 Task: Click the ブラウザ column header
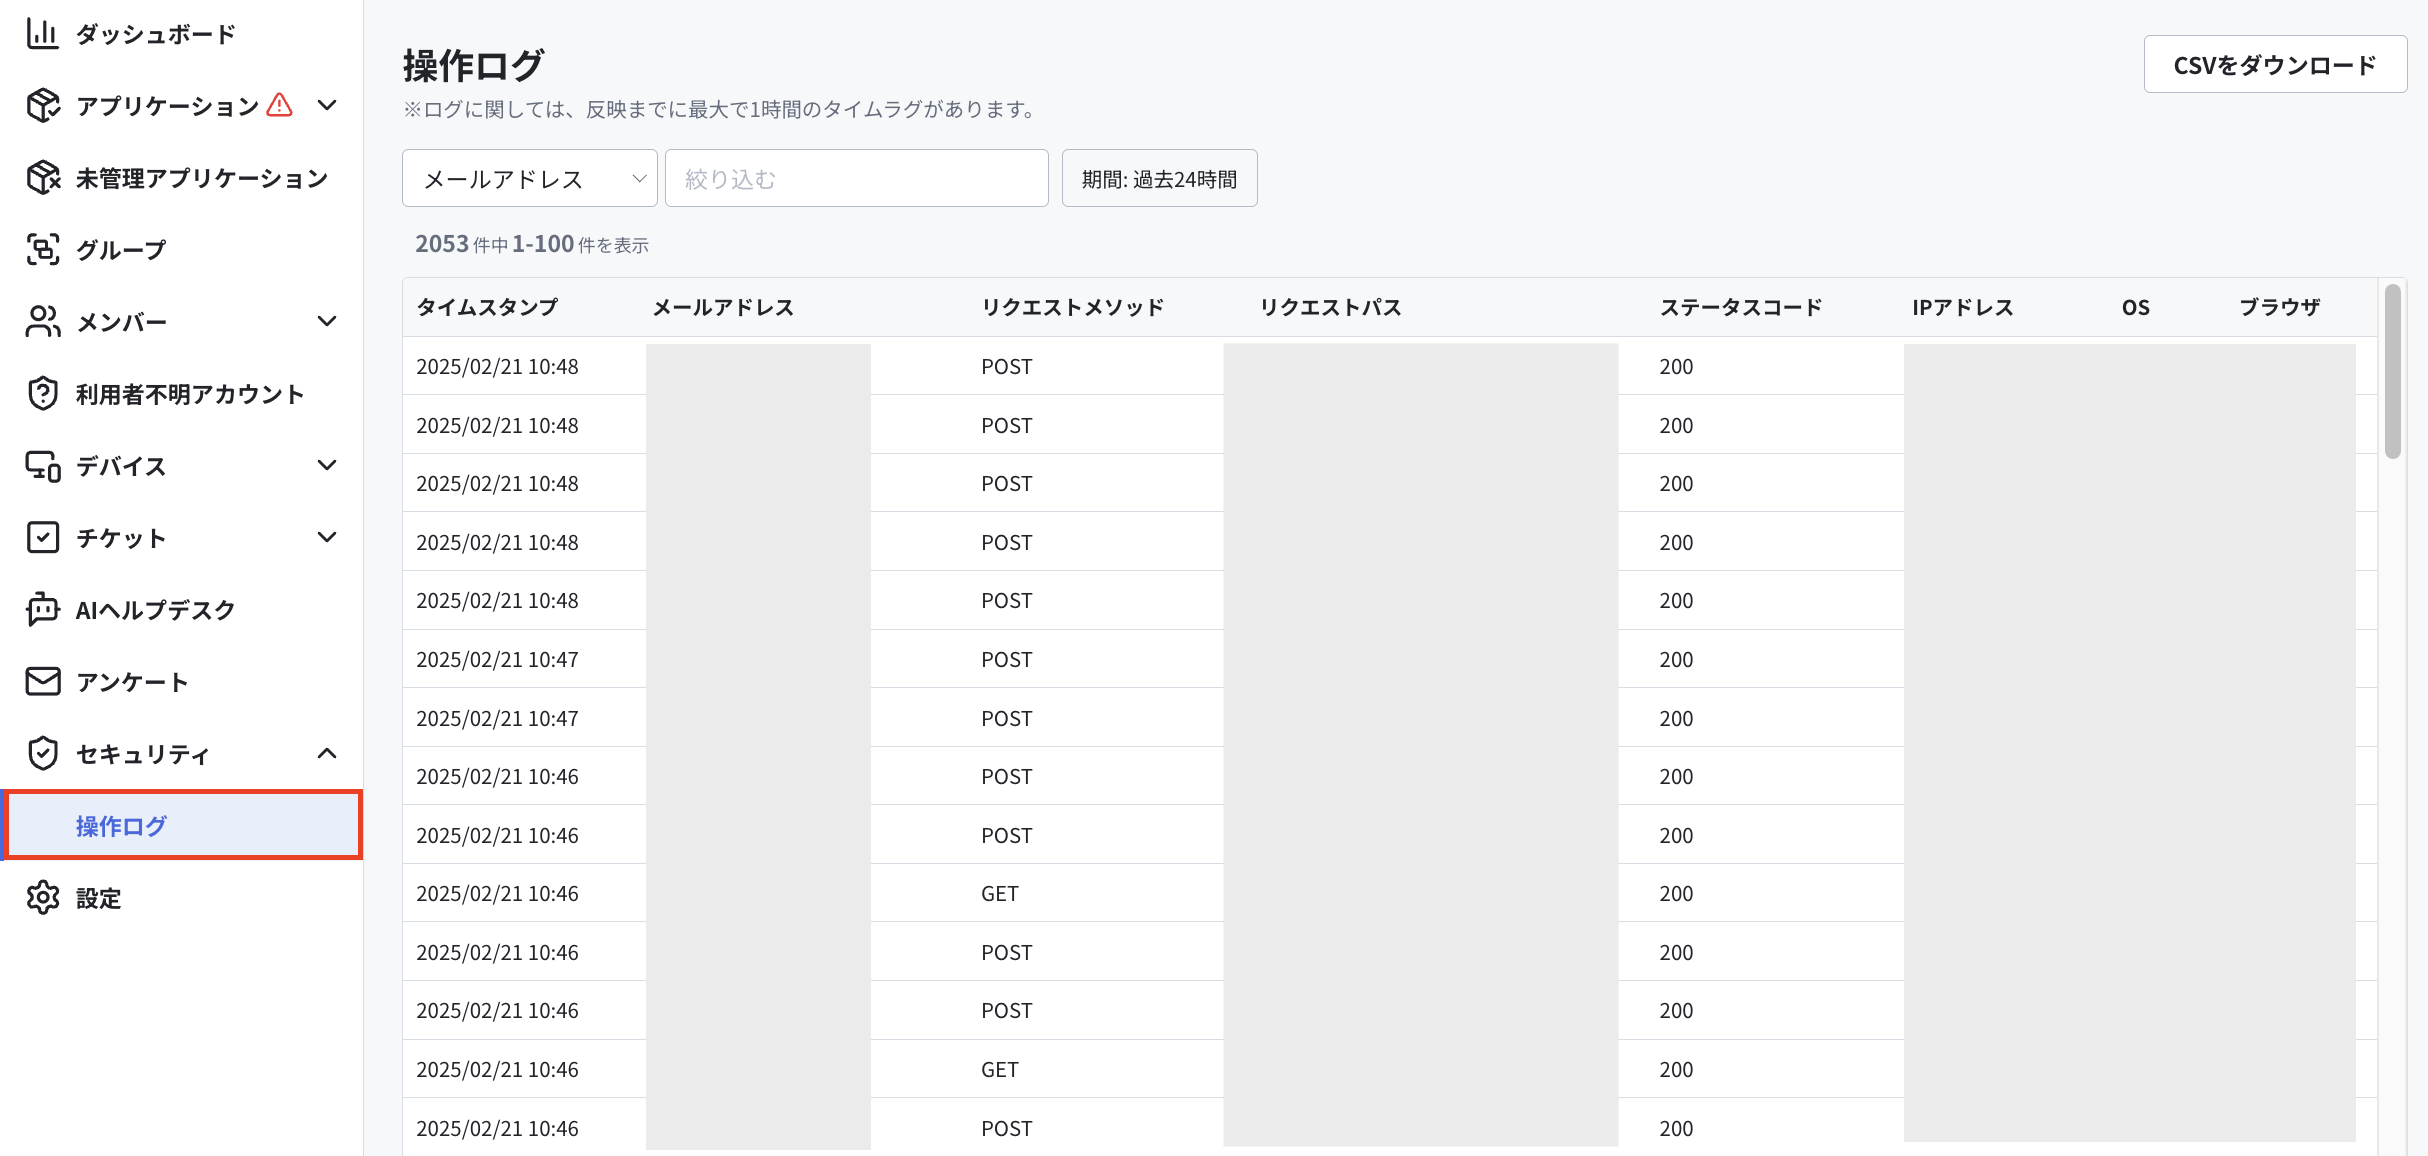tap(2279, 307)
